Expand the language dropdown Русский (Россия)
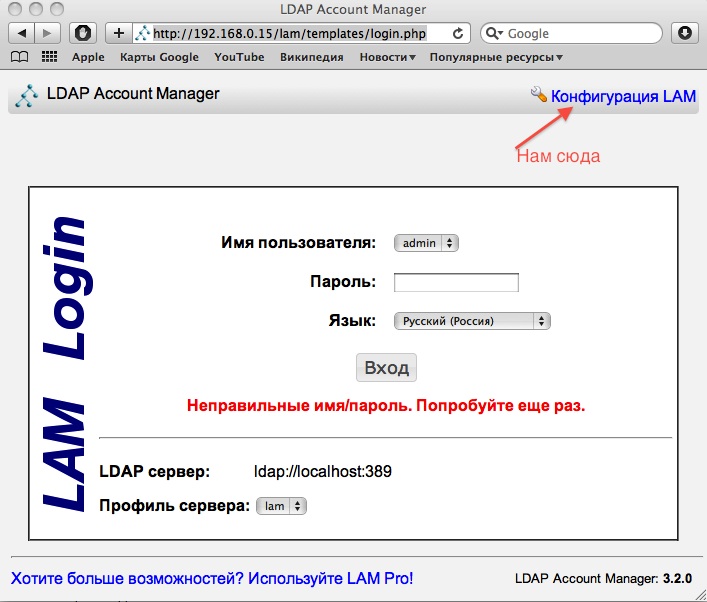This screenshot has width=707, height=602. tap(472, 321)
